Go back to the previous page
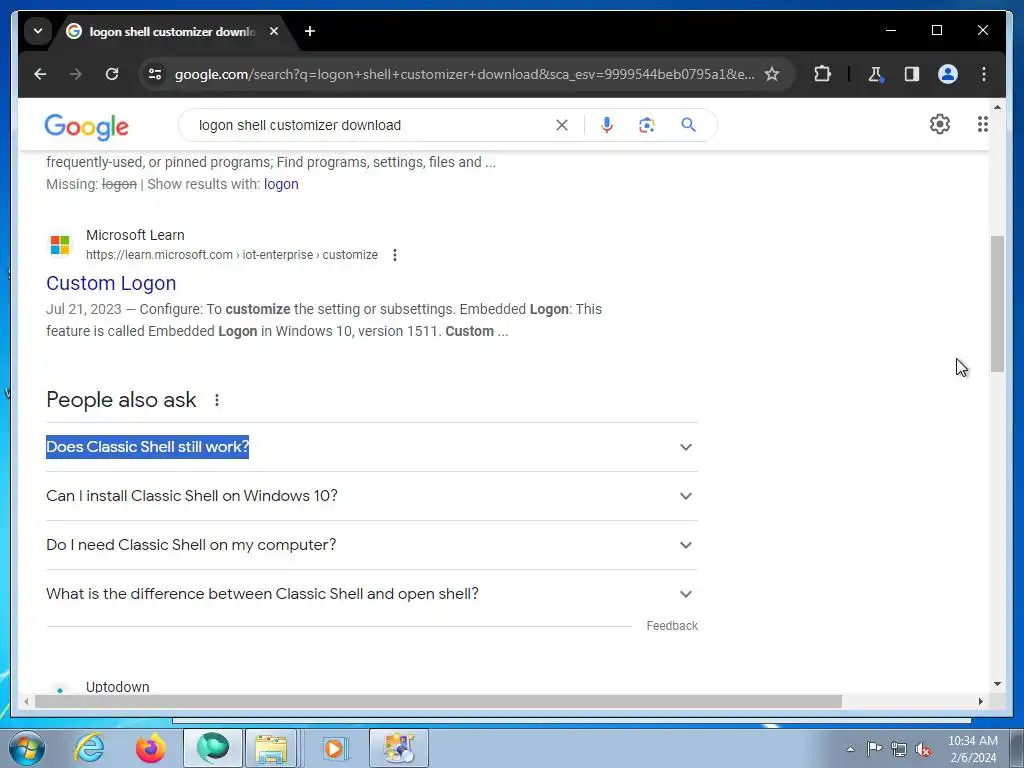Screen dimensions: 1024x768 pyautogui.click(x=40, y=74)
